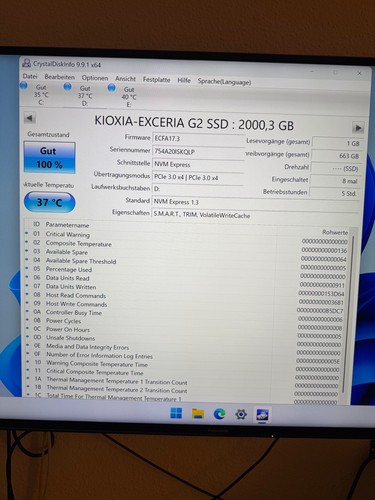Click the Seriennummer field

pos(198,151)
